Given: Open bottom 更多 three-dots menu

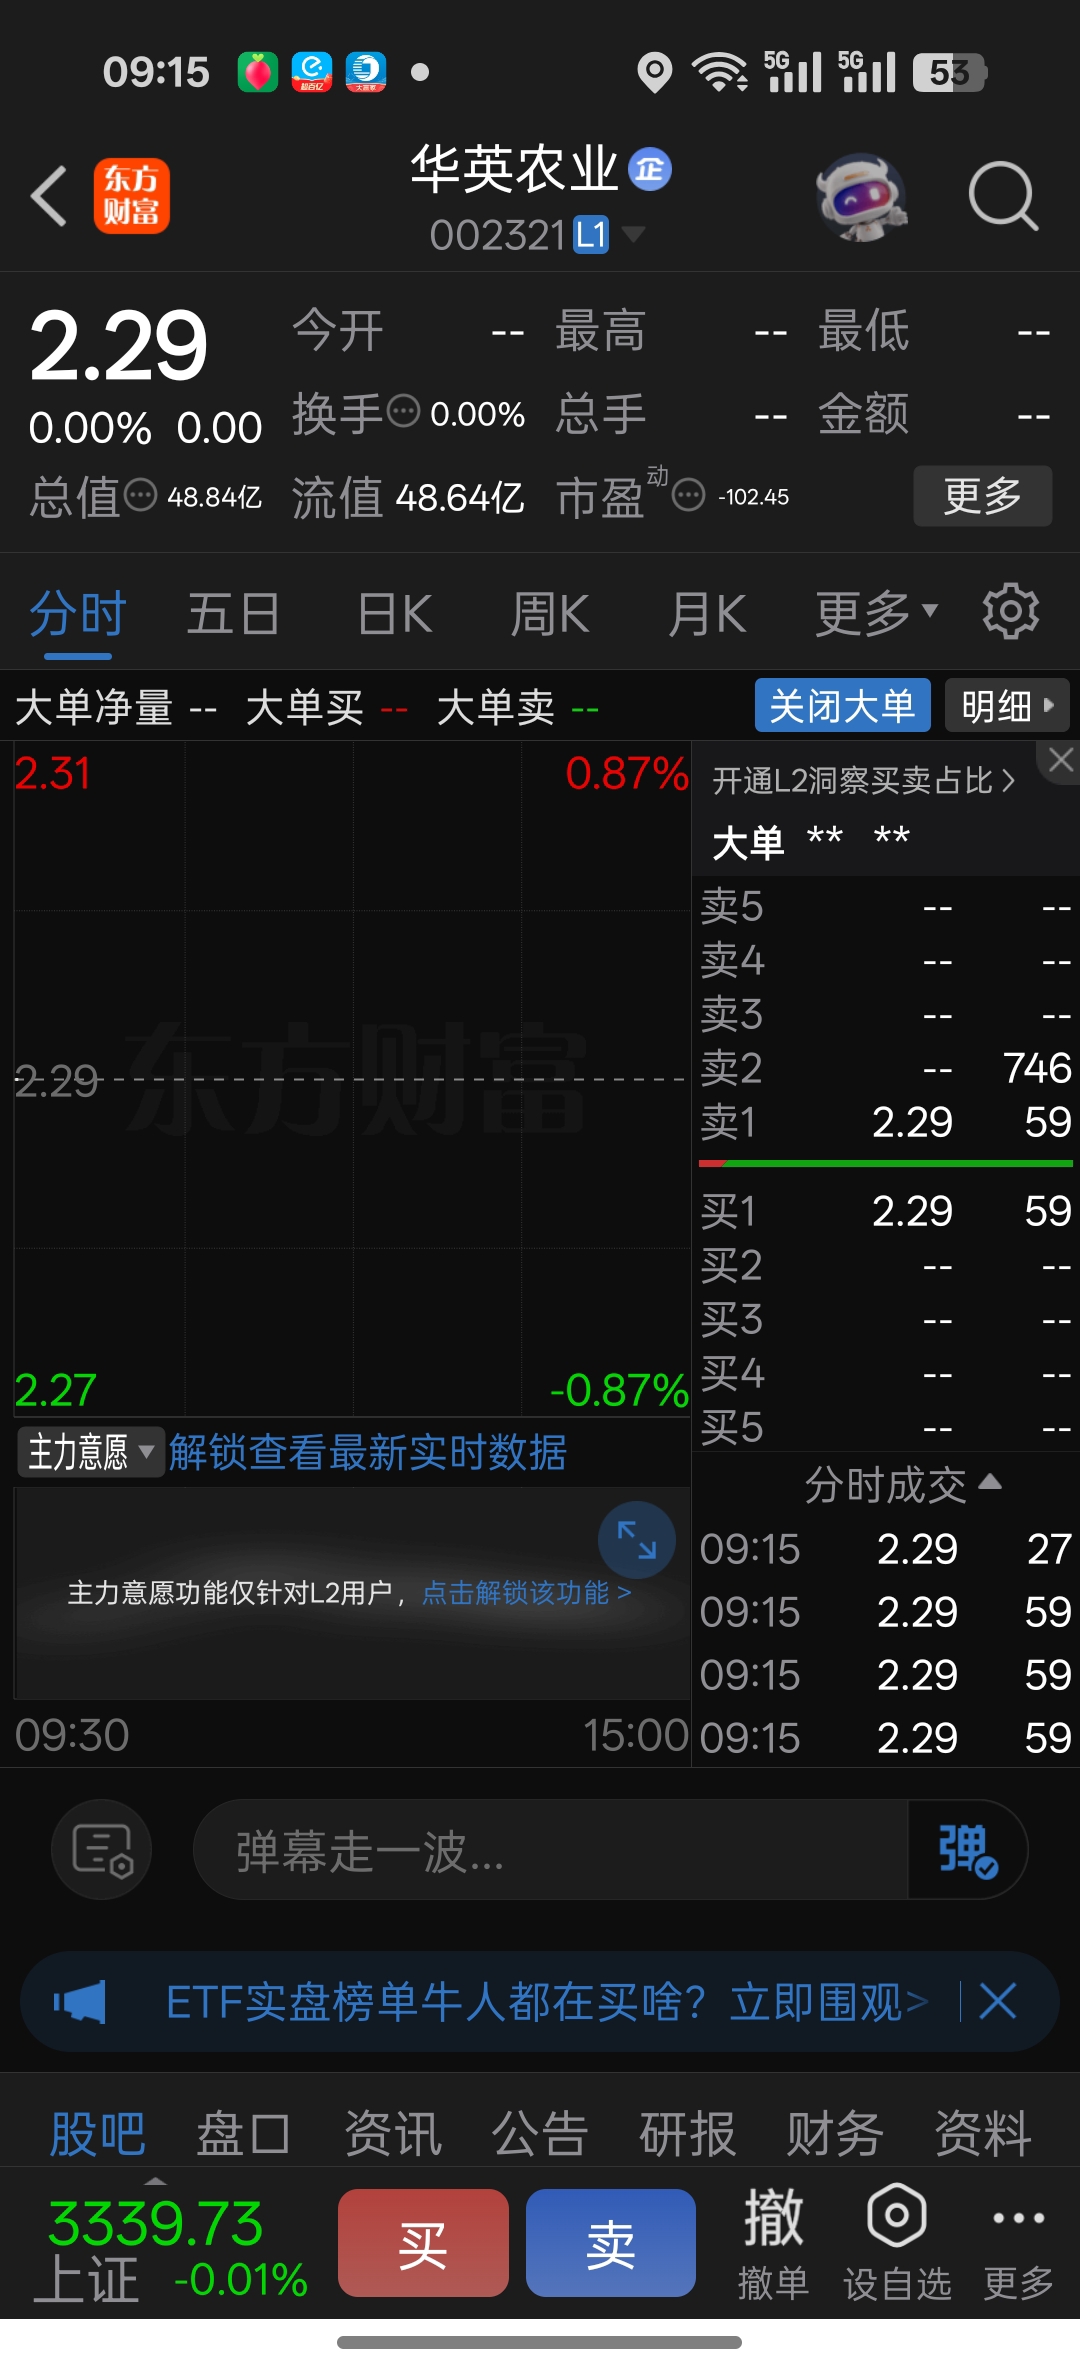Looking at the screenshot, I should pyautogui.click(x=1019, y=2245).
